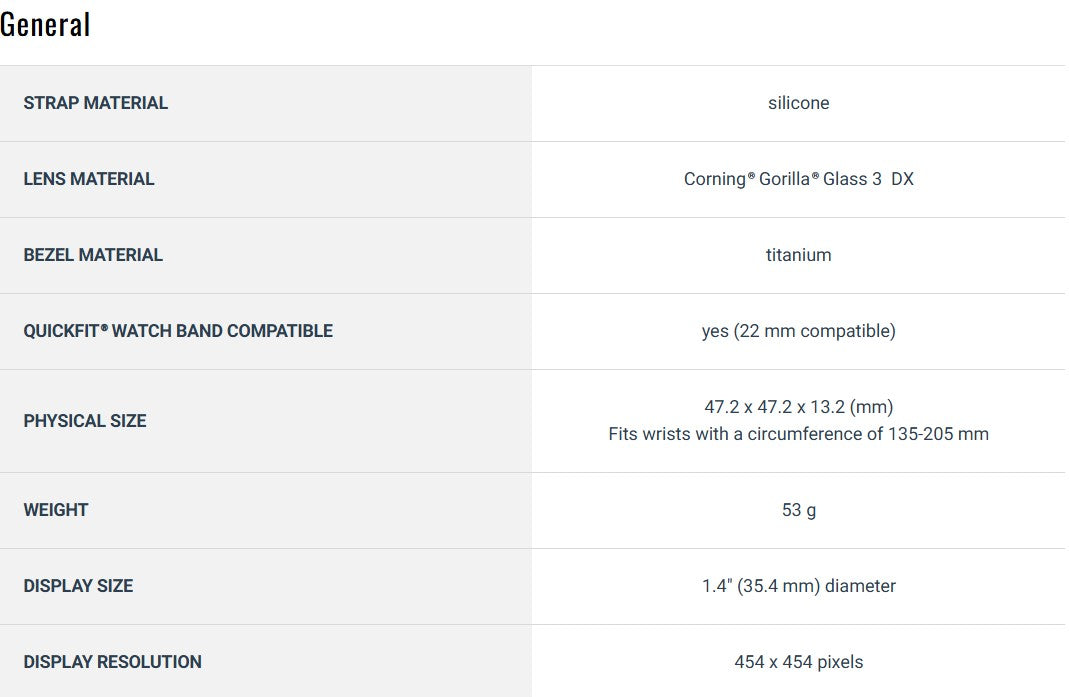
Task: Click the '1.4"' display size figure
Action: point(717,586)
